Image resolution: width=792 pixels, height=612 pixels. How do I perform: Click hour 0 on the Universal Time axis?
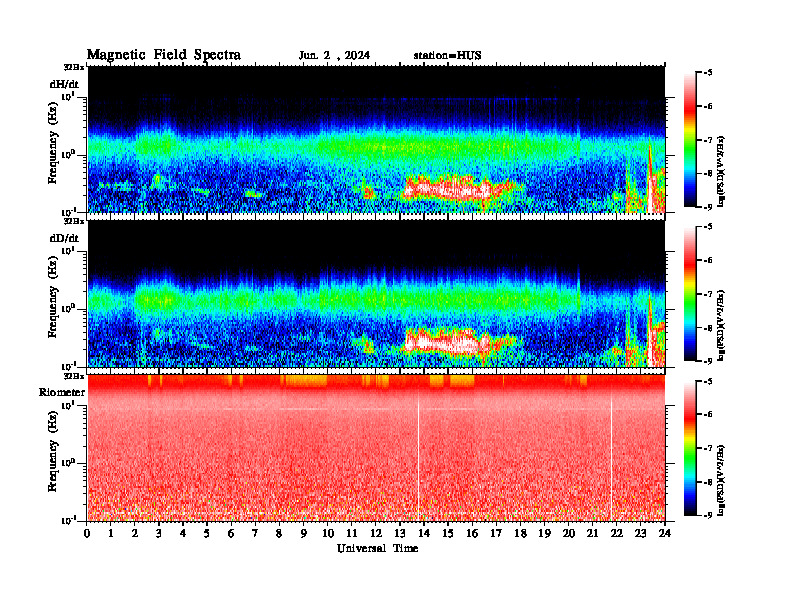coord(87,534)
